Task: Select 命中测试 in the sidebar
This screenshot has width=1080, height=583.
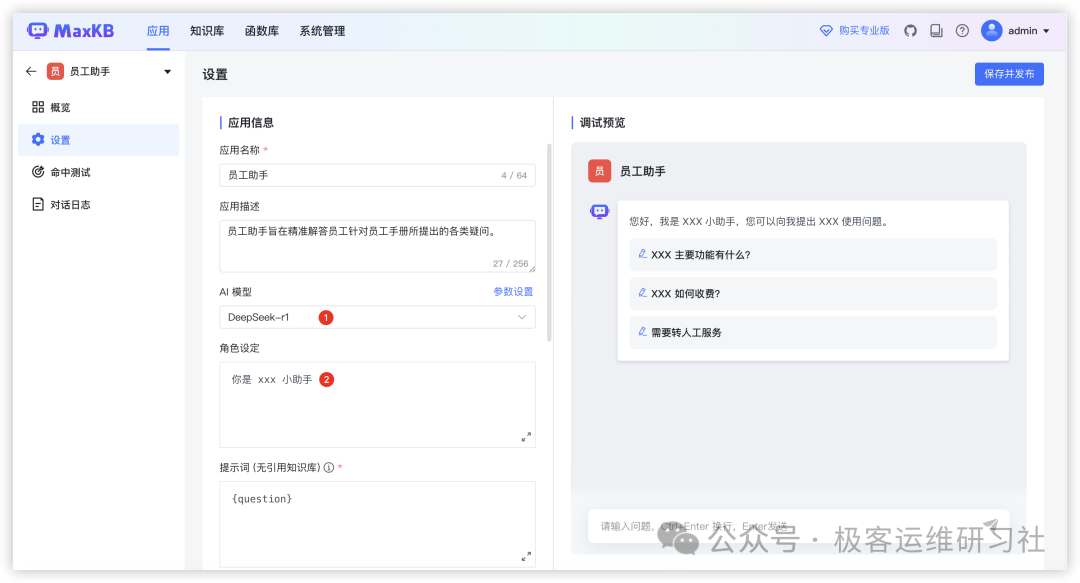Action: 70,172
